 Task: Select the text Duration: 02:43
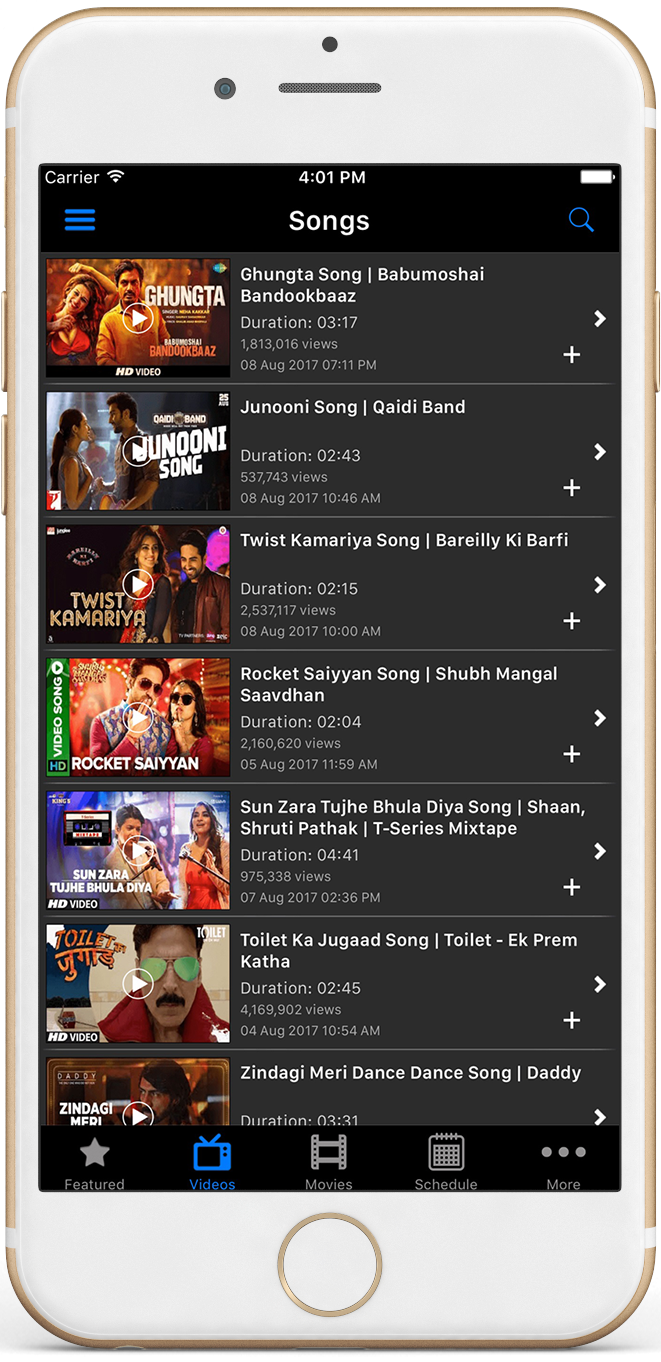[300, 455]
